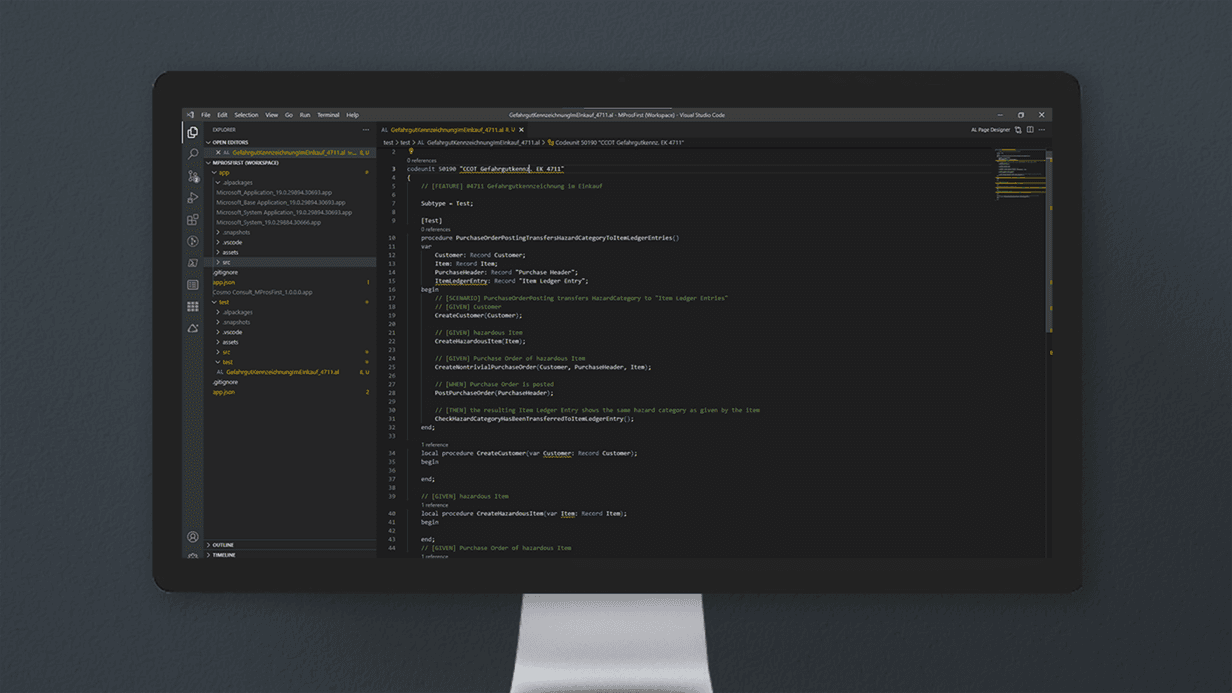Open the Selection menu
1232x693 pixels.
pyautogui.click(x=246, y=115)
